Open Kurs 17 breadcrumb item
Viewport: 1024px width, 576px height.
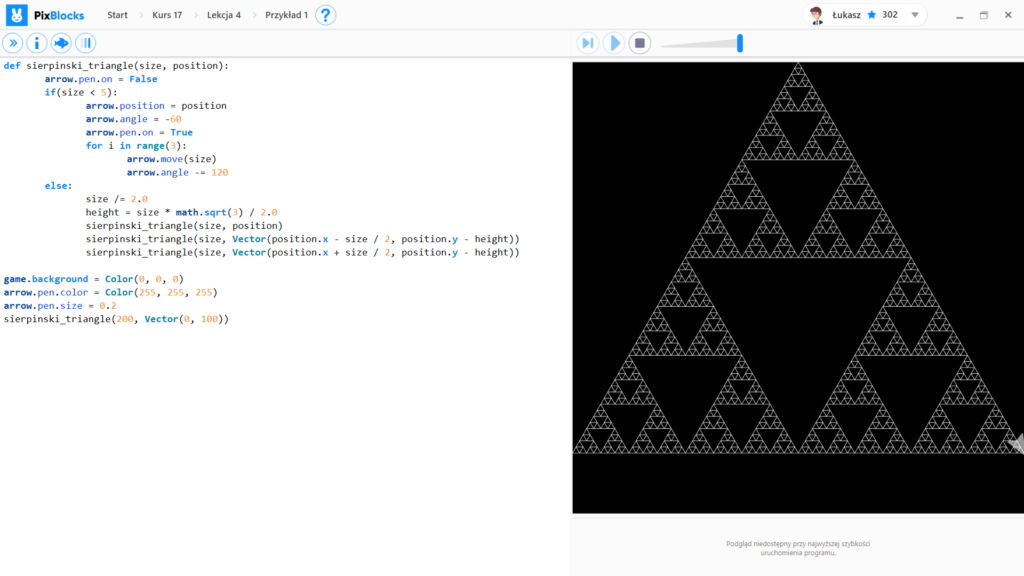(x=167, y=15)
